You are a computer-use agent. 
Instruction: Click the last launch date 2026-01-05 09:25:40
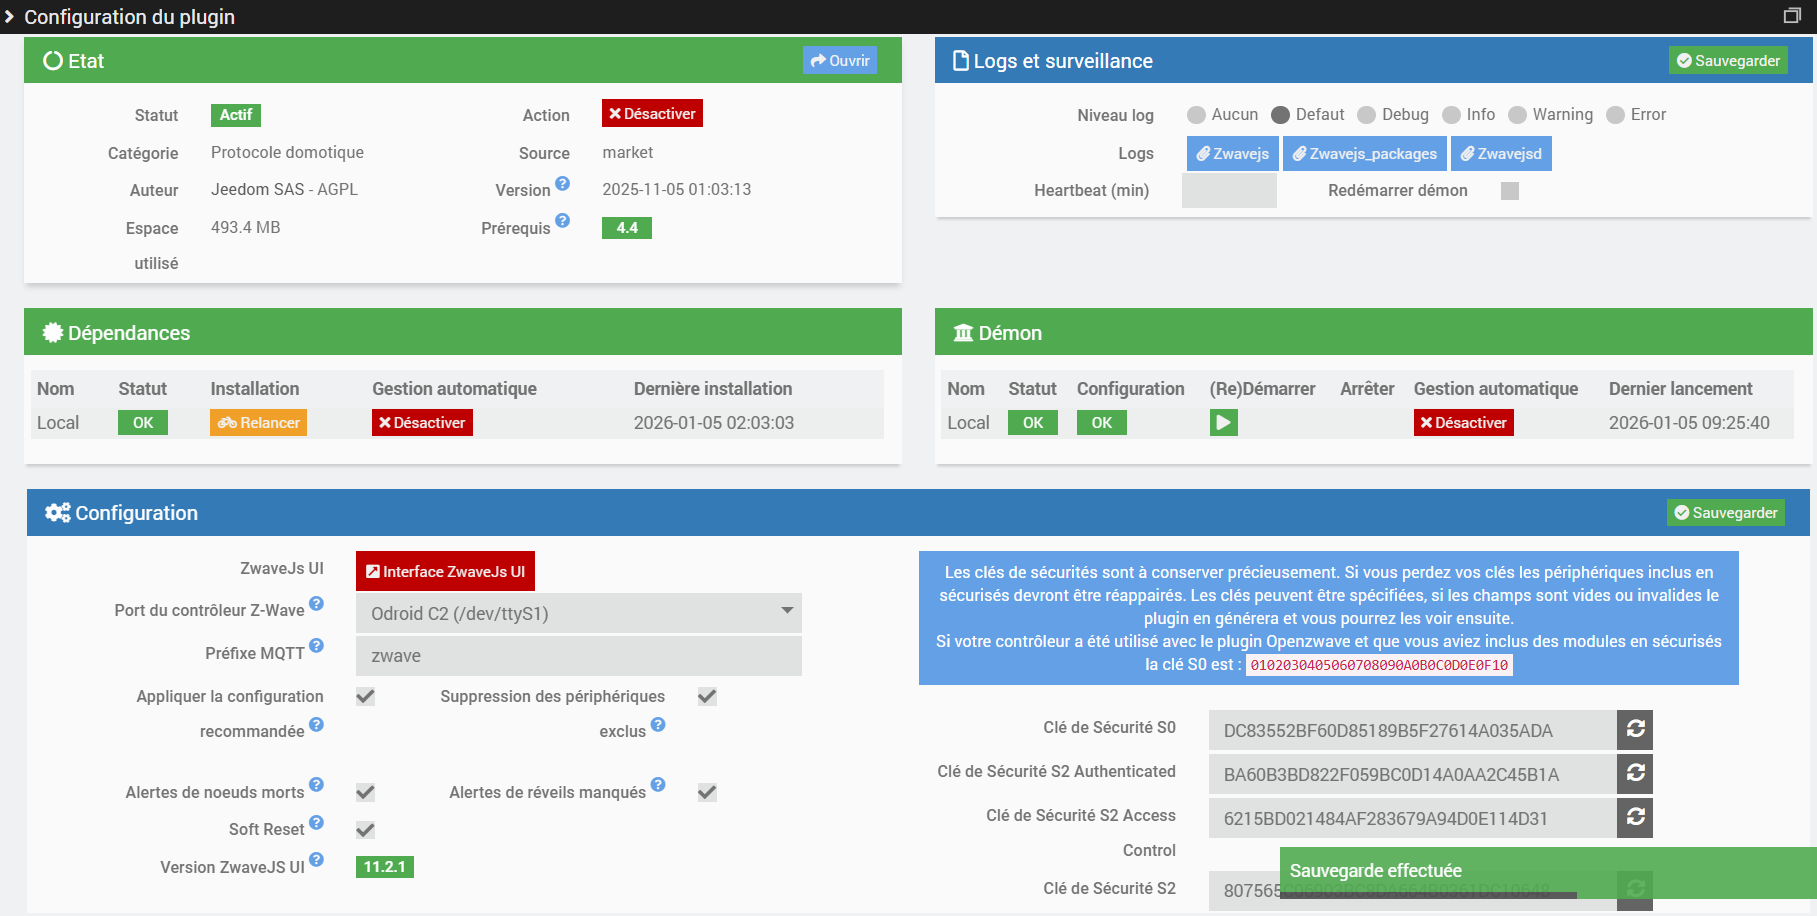(1689, 423)
